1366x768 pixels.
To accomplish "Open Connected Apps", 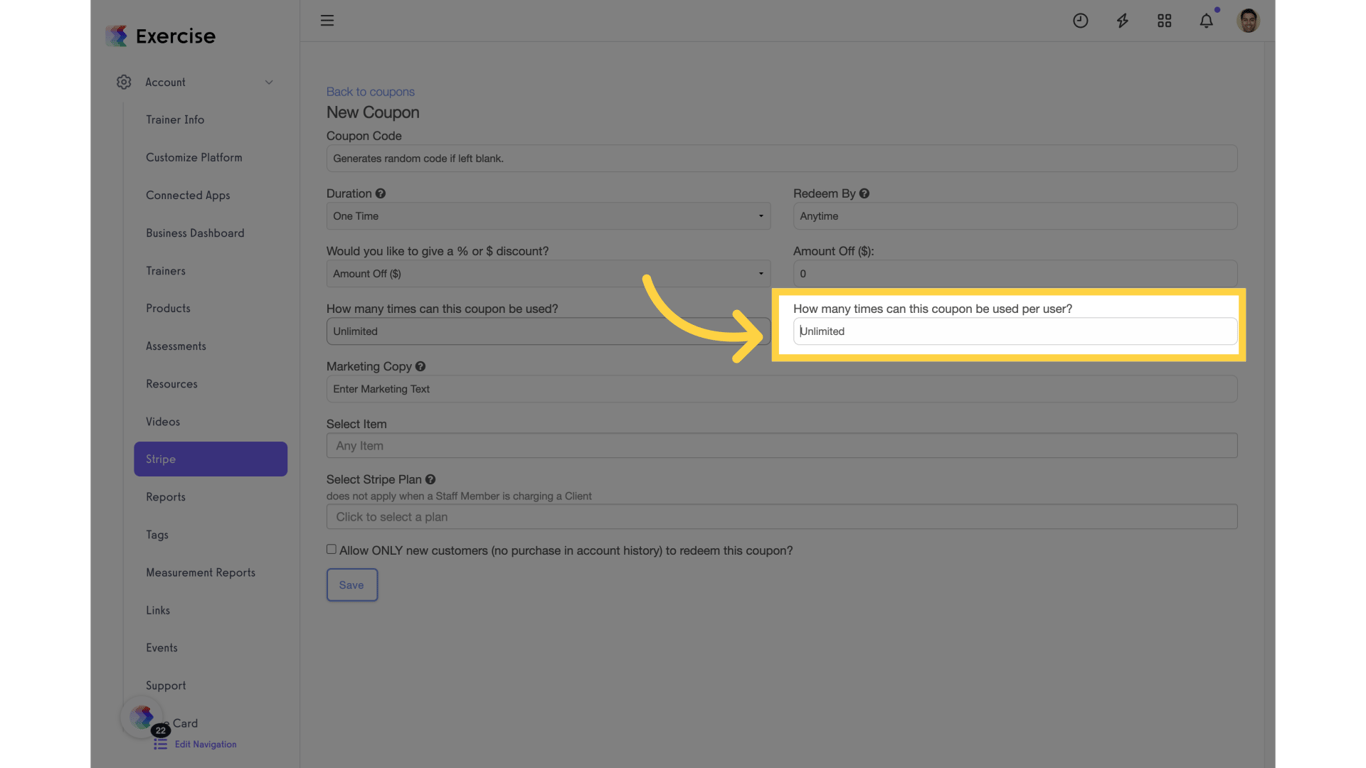I will pos(188,195).
